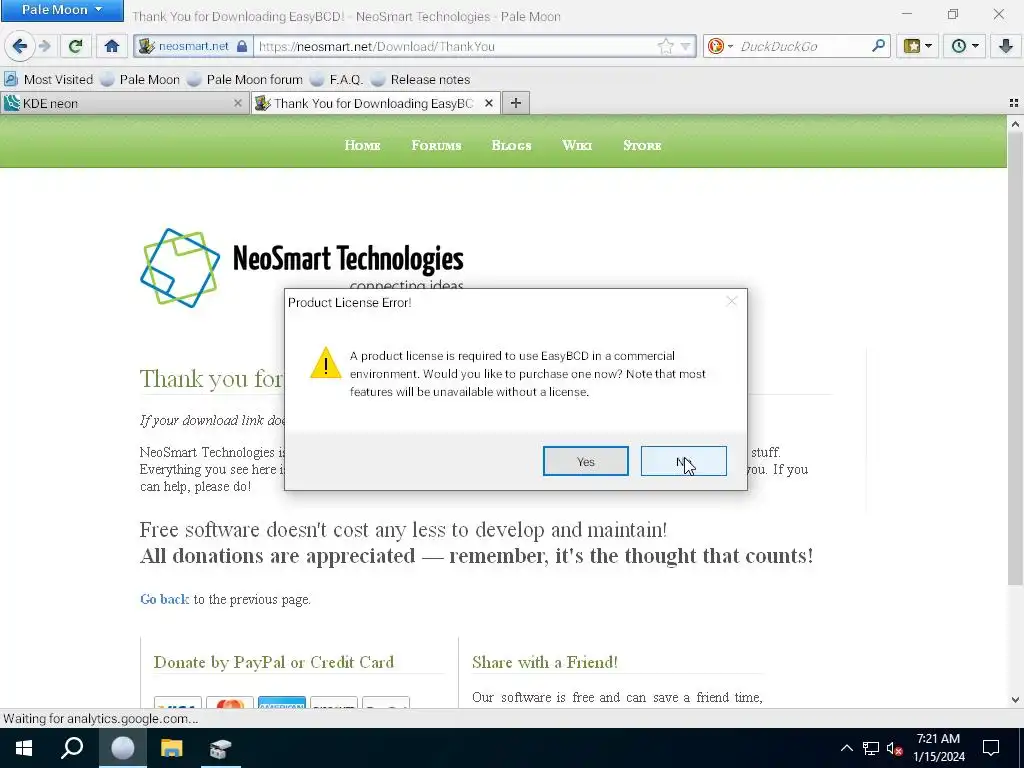Click the padlock site identity icon
Screen dimensions: 1024x768
tap(242, 46)
